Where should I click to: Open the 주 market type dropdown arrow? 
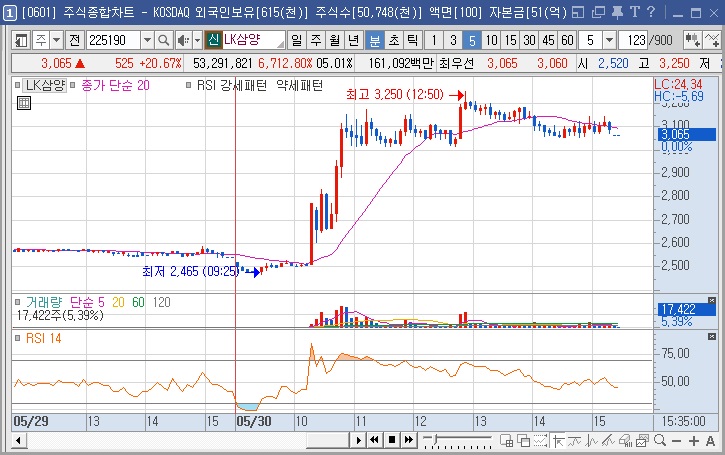click(x=56, y=40)
